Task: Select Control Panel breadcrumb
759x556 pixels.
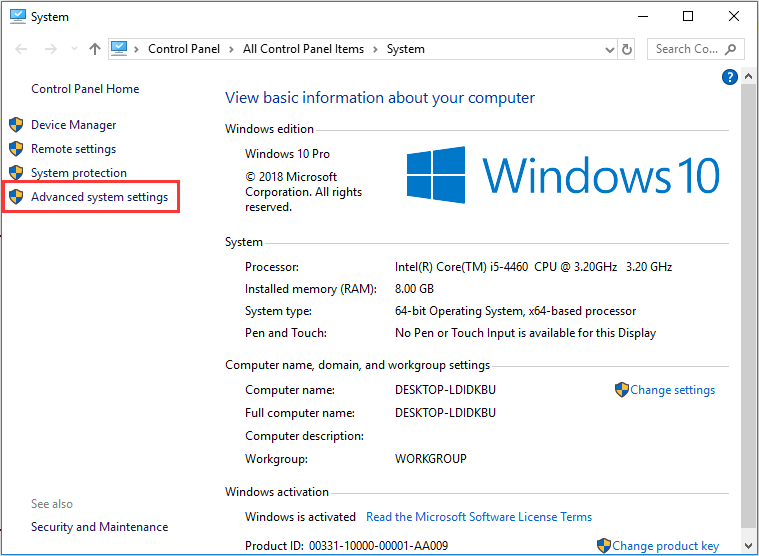Action: [x=183, y=49]
